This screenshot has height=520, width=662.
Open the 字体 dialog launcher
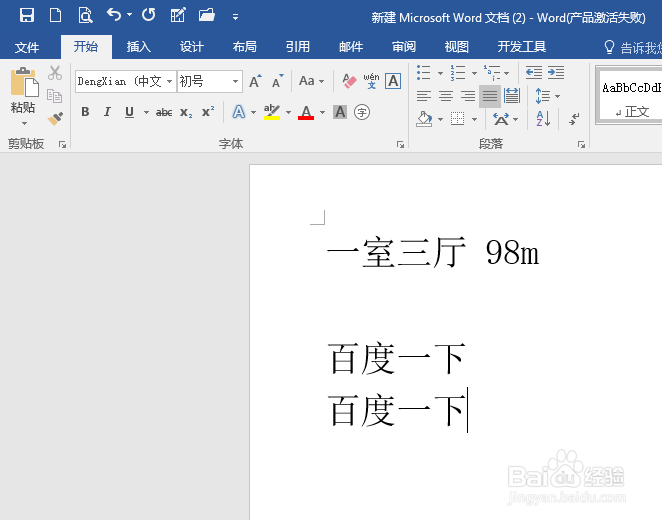click(x=400, y=145)
